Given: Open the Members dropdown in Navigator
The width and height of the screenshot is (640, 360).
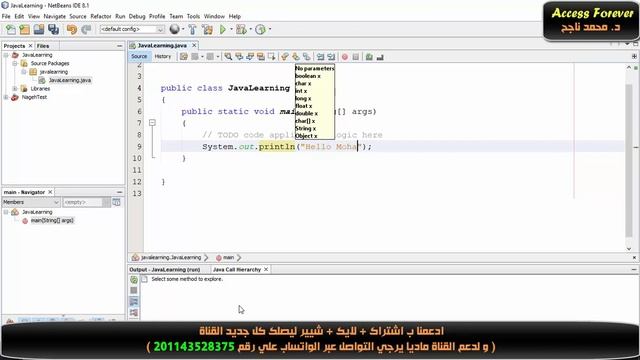Looking at the screenshot, I should pos(31,202).
